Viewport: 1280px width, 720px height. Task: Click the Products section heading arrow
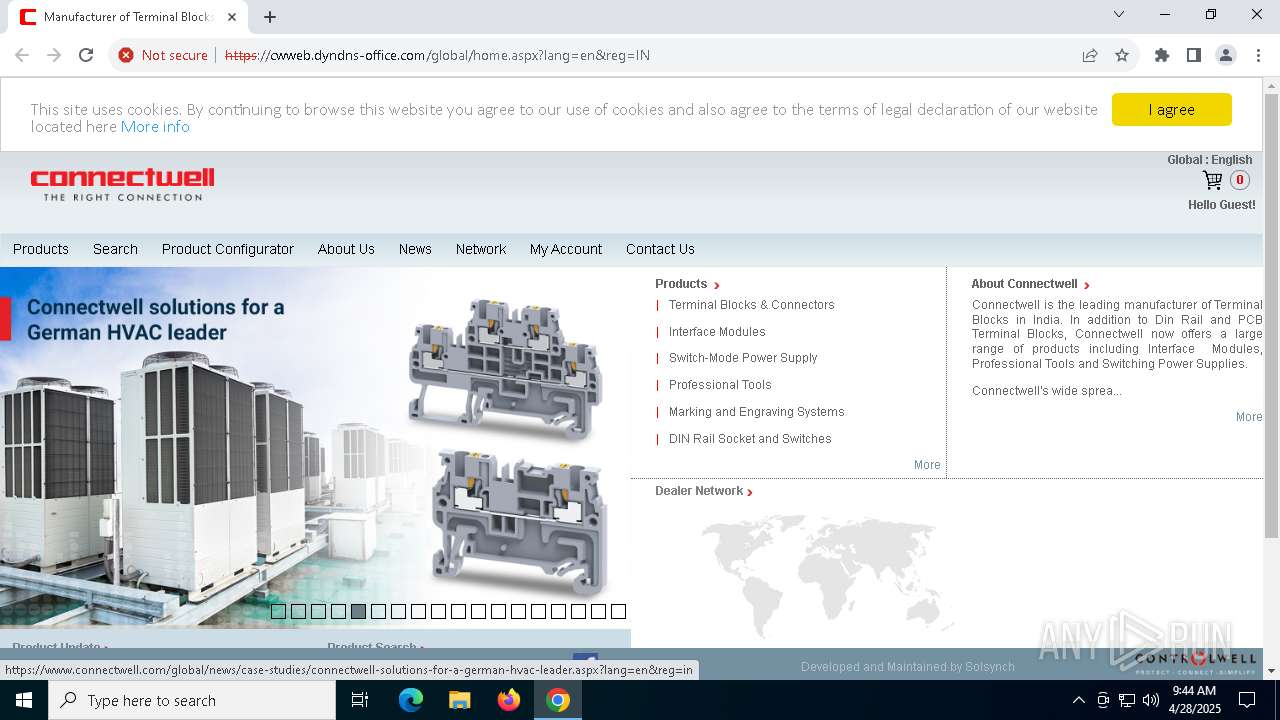(717, 285)
